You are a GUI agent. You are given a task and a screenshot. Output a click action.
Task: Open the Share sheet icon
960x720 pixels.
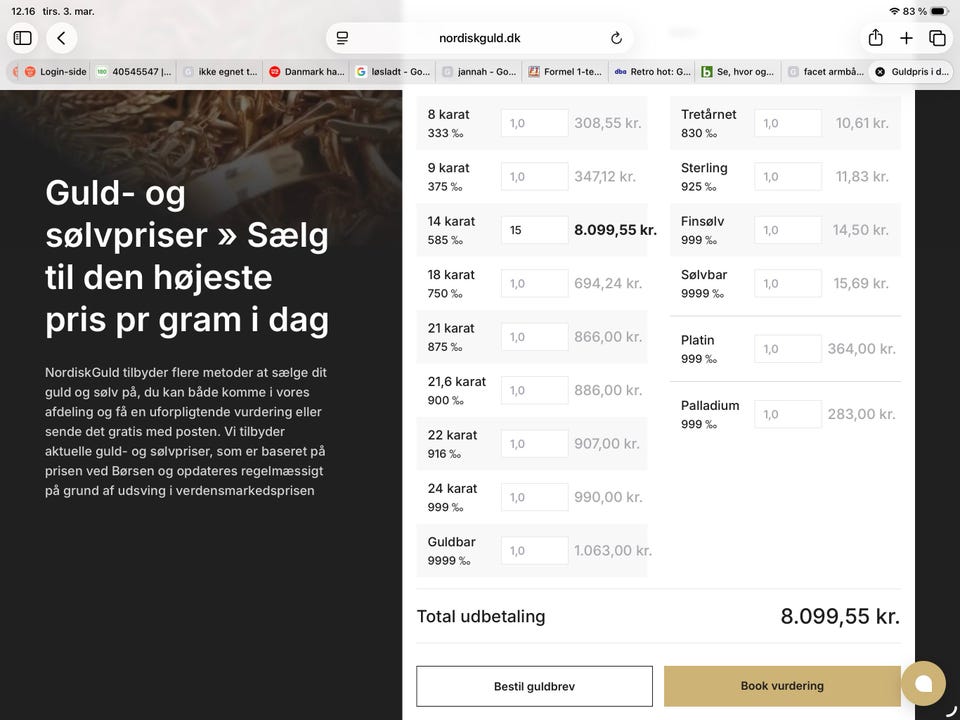click(x=876, y=38)
